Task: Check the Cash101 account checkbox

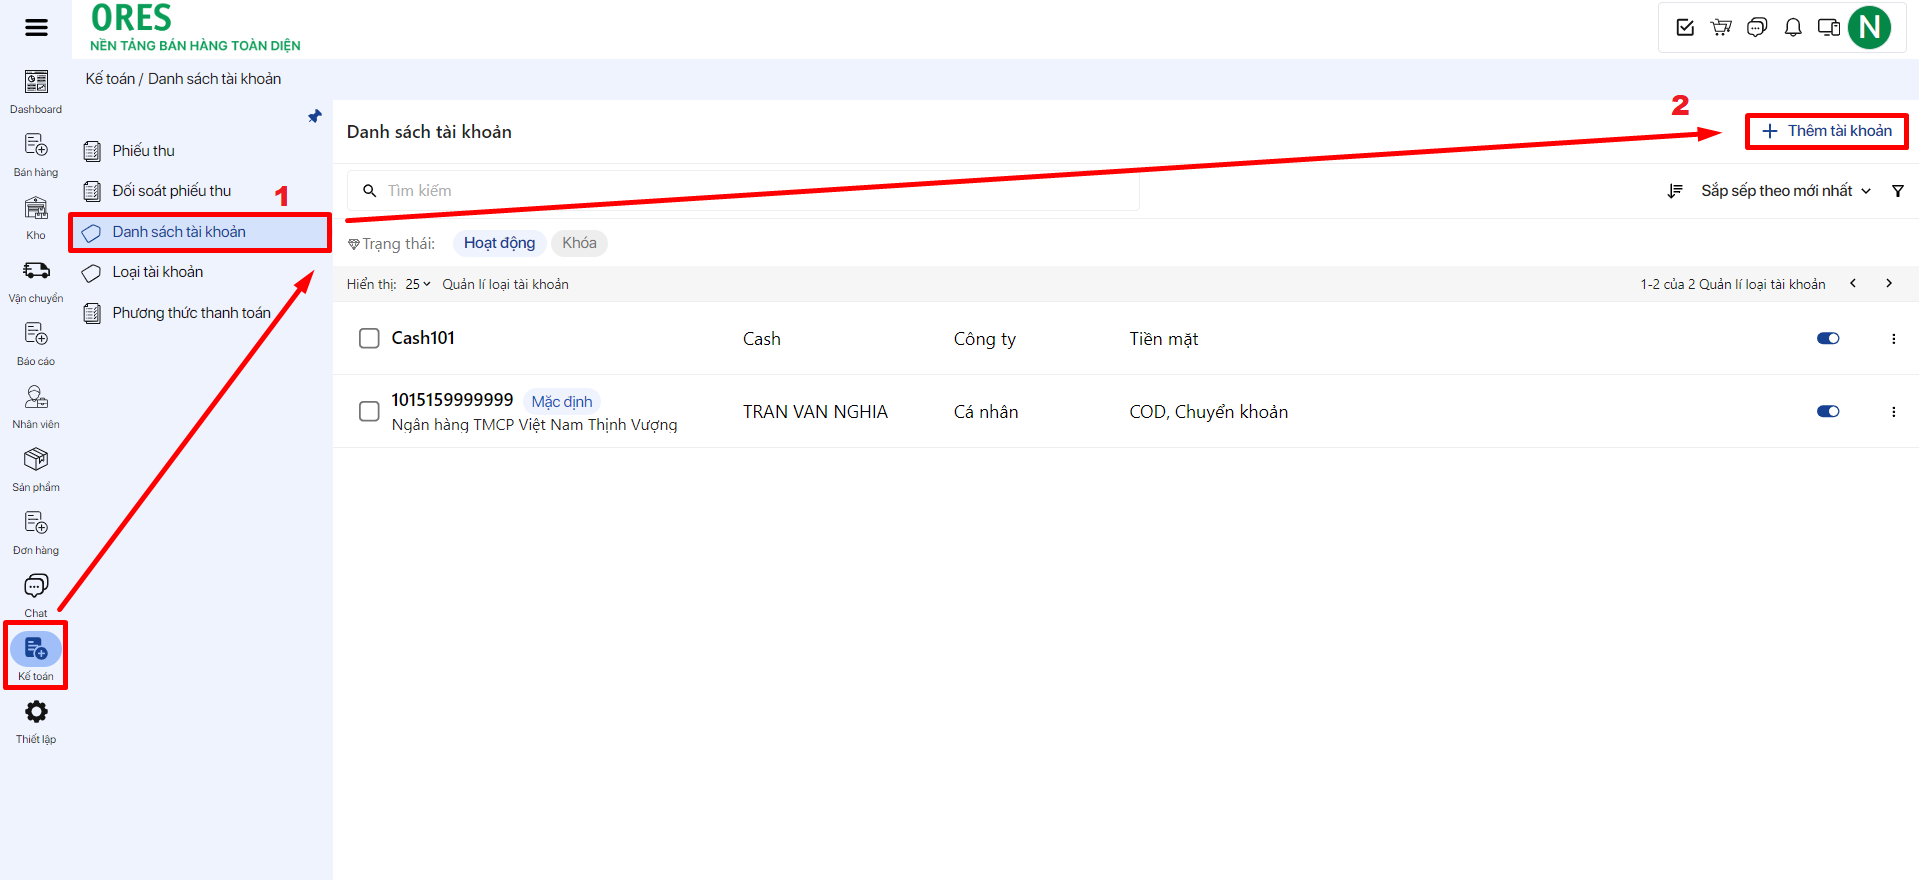Action: [x=369, y=338]
